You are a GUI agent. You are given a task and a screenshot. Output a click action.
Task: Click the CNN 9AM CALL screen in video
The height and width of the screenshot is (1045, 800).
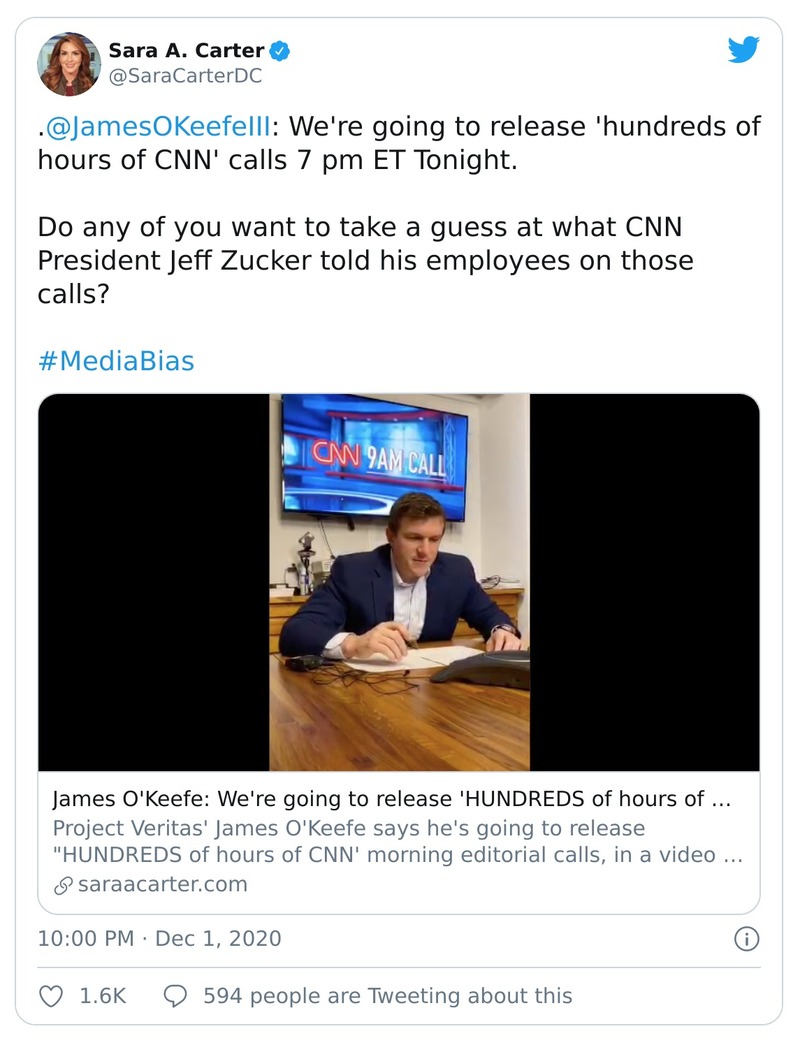click(x=375, y=458)
